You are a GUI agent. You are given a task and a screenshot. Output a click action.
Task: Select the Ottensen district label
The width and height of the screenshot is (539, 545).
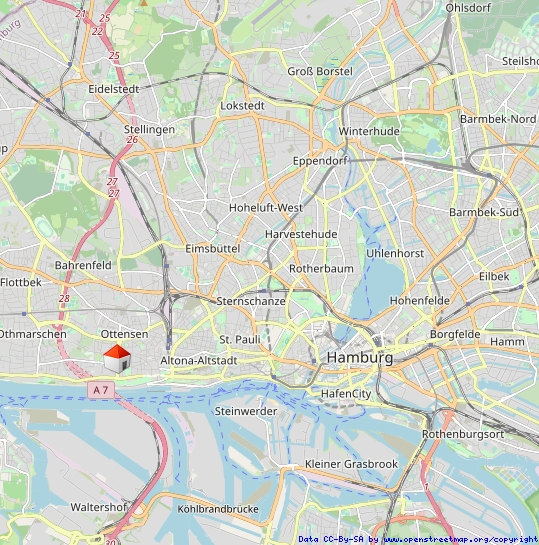point(124,334)
